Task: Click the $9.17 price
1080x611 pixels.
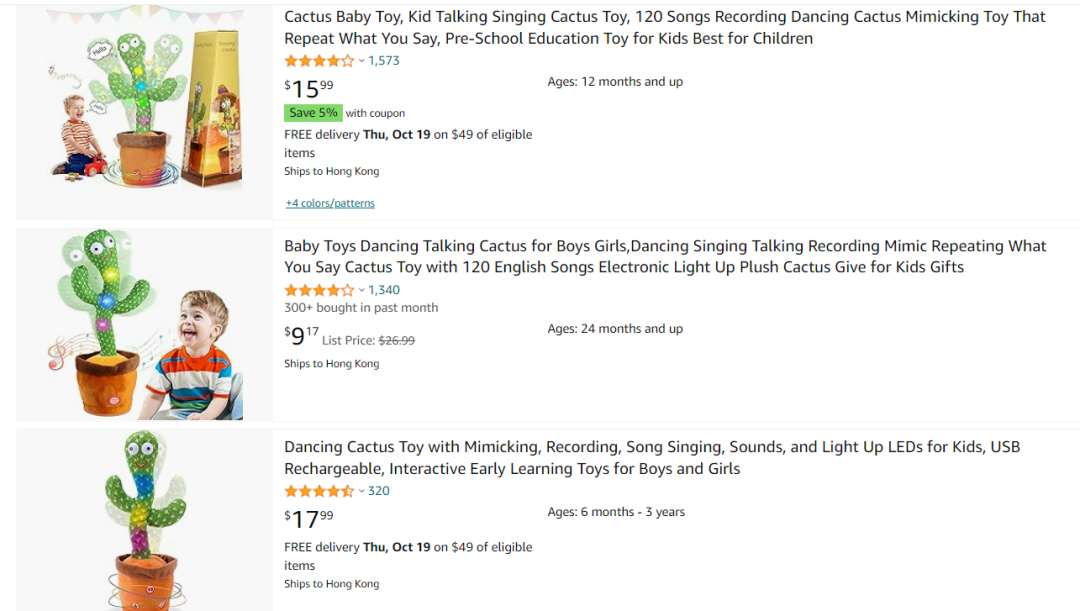Action: tap(301, 336)
